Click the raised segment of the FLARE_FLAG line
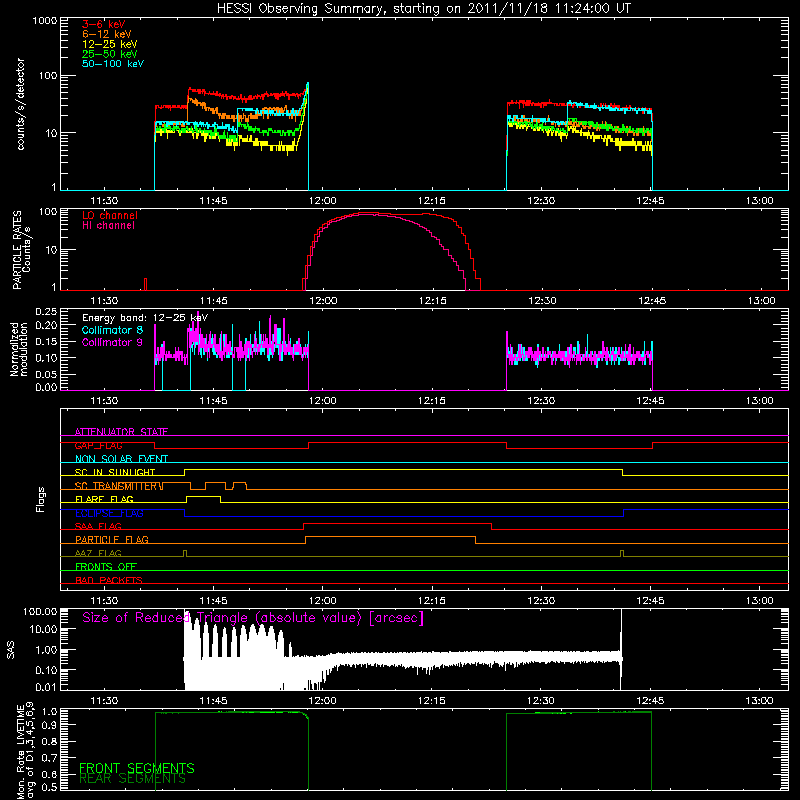 click(204, 496)
